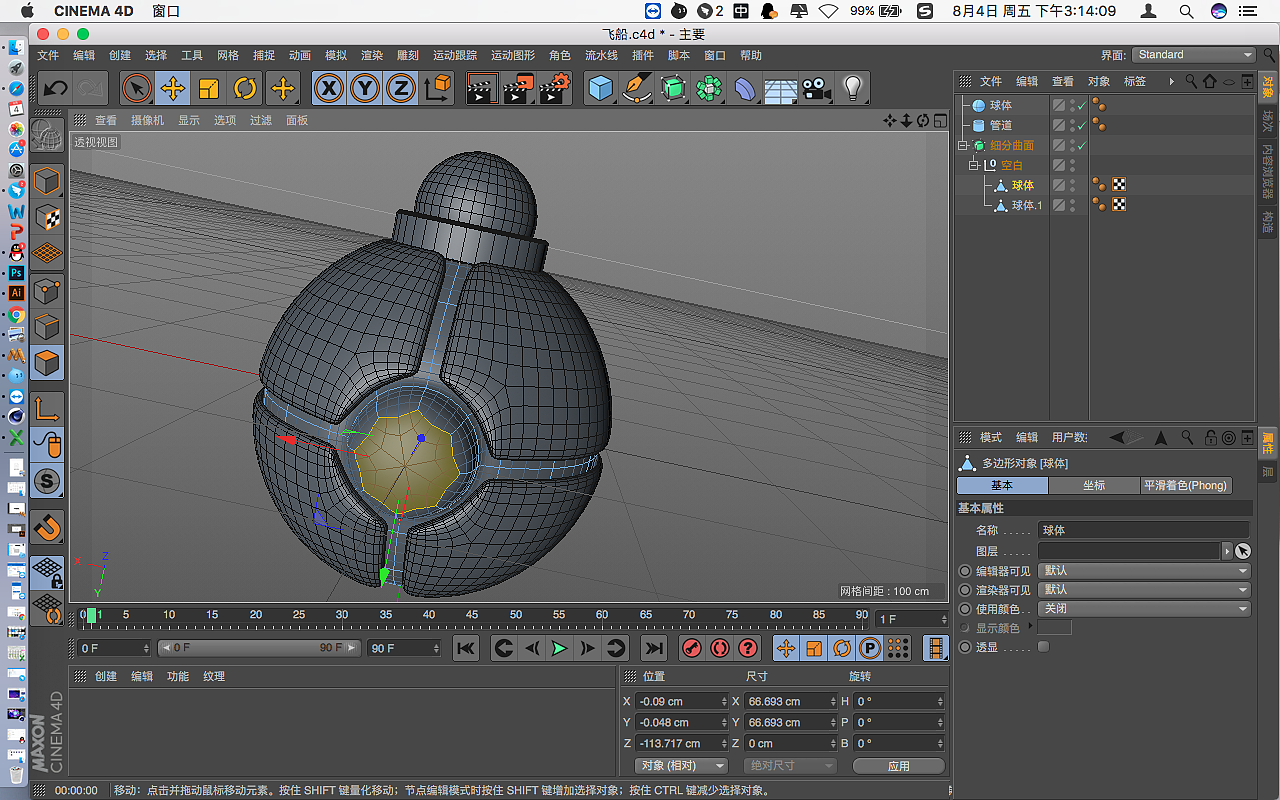This screenshot has height=800, width=1280.
Task: Click the magnet tool icon in left toolbar
Action: [x=47, y=526]
